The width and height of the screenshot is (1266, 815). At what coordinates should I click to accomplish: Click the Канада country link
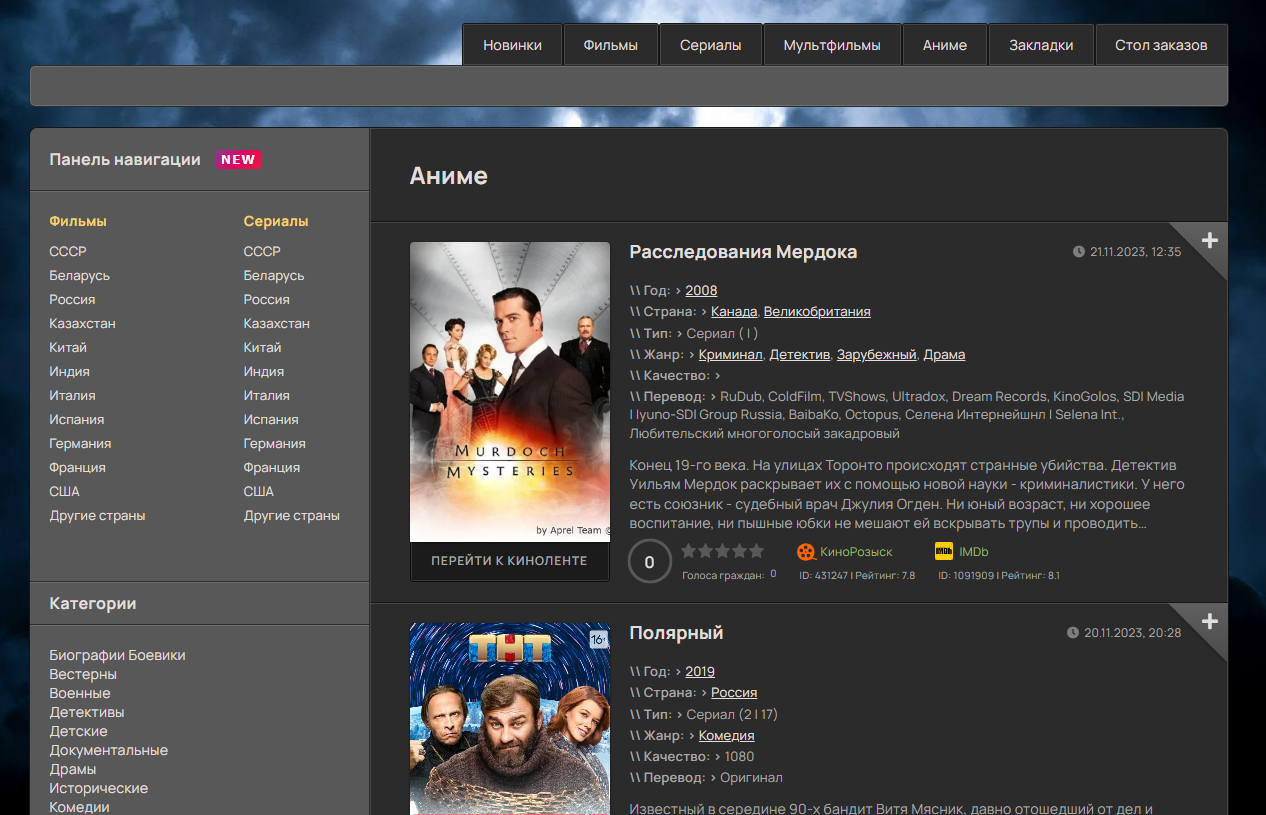(734, 311)
